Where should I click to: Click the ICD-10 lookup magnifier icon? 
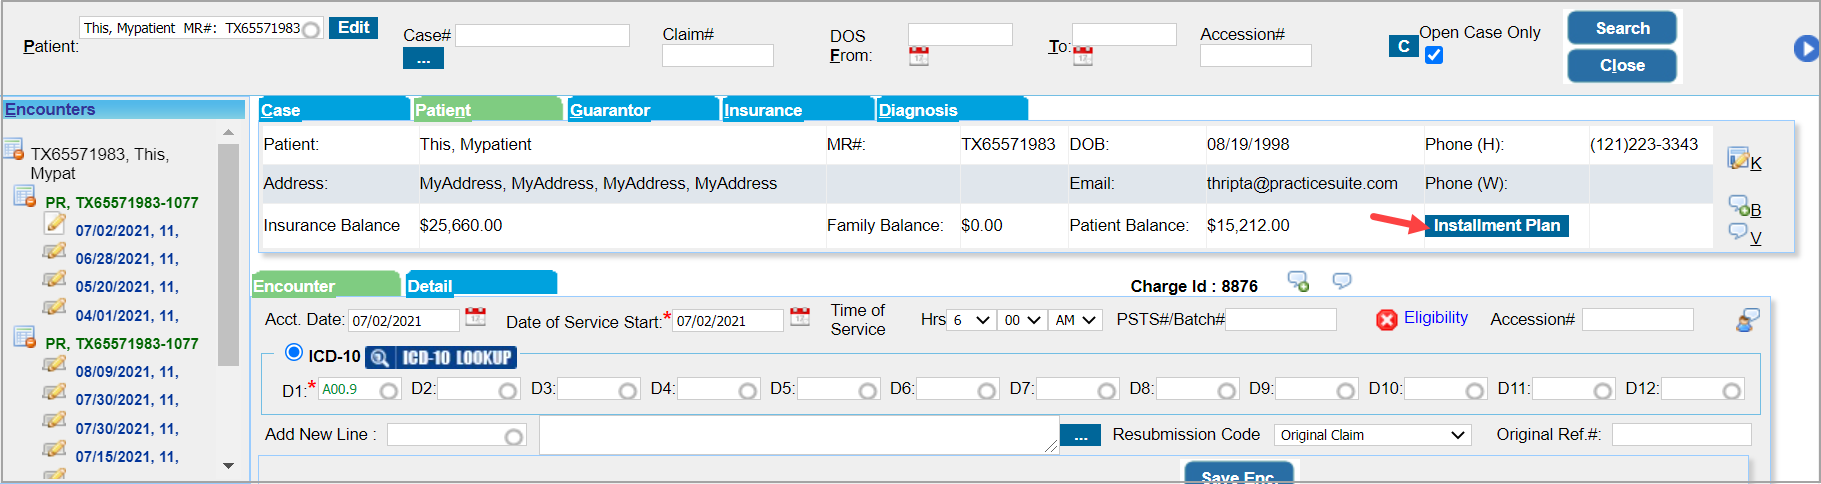(x=379, y=358)
